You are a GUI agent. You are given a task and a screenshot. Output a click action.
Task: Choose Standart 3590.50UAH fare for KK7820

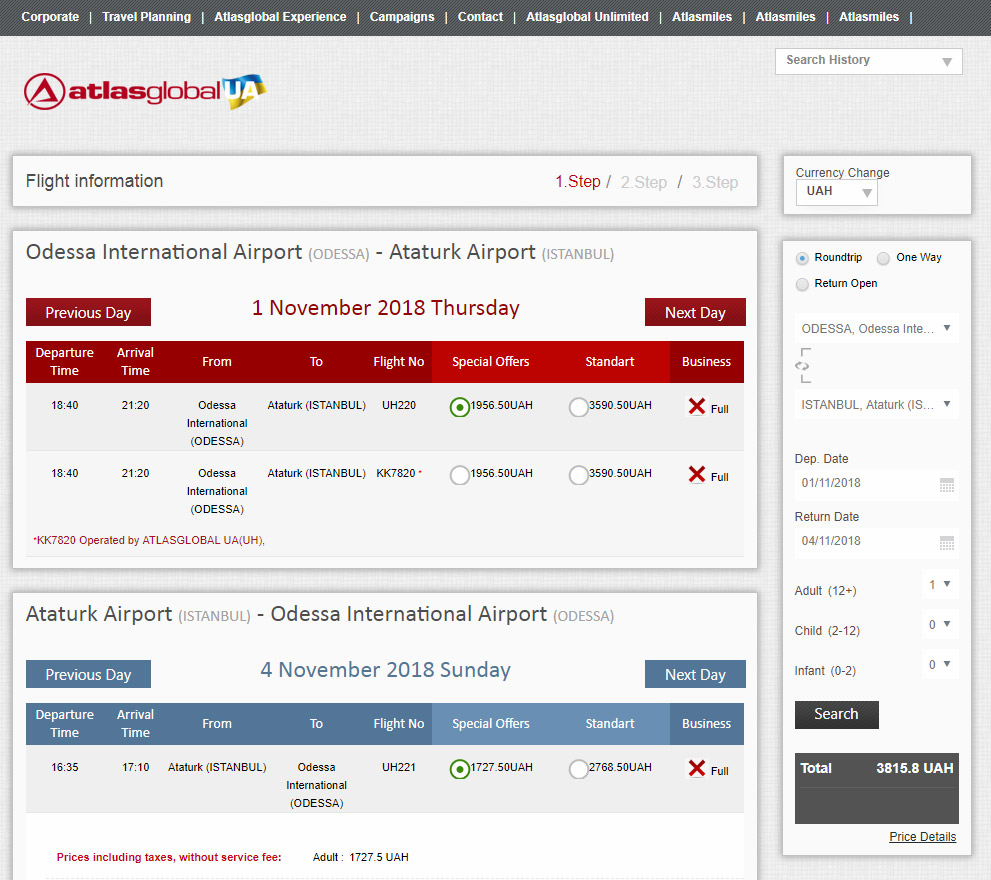tap(578, 475)
